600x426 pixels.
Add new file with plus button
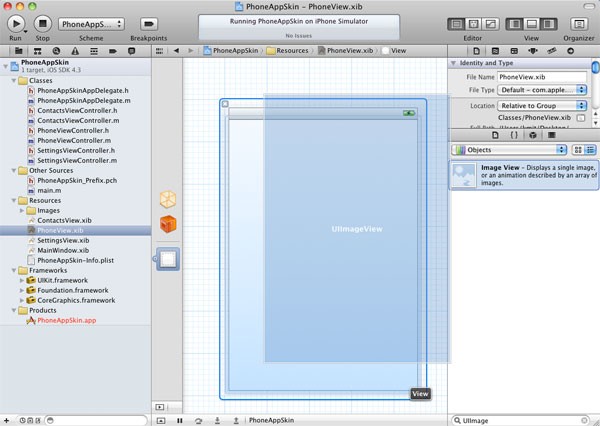coord(6,420)
